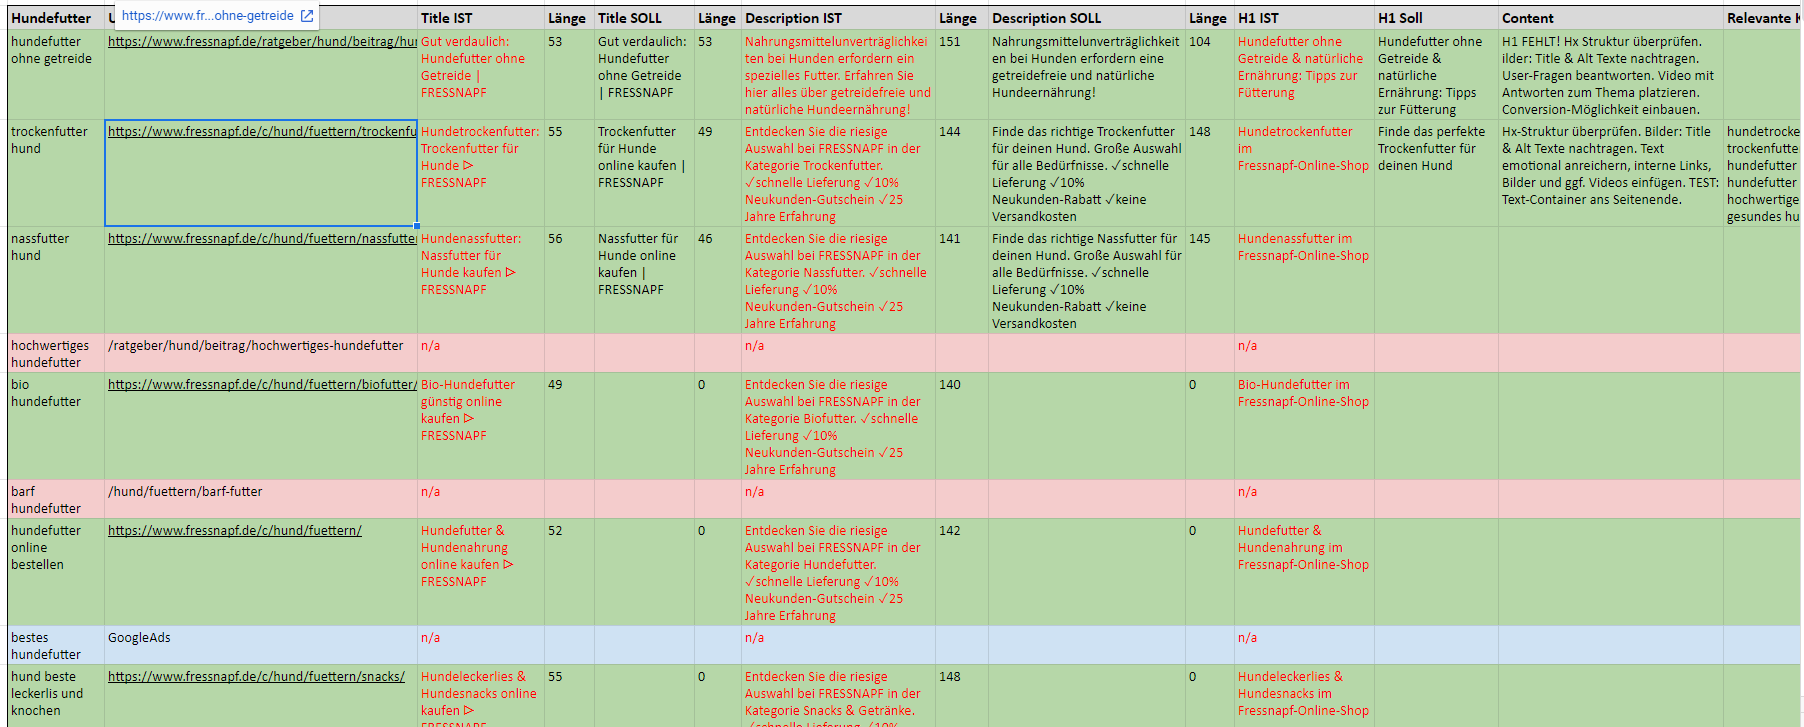Viewport: 1804px width, 727px height.
Task: Select the Description IST column header
Action: (838, 18)
